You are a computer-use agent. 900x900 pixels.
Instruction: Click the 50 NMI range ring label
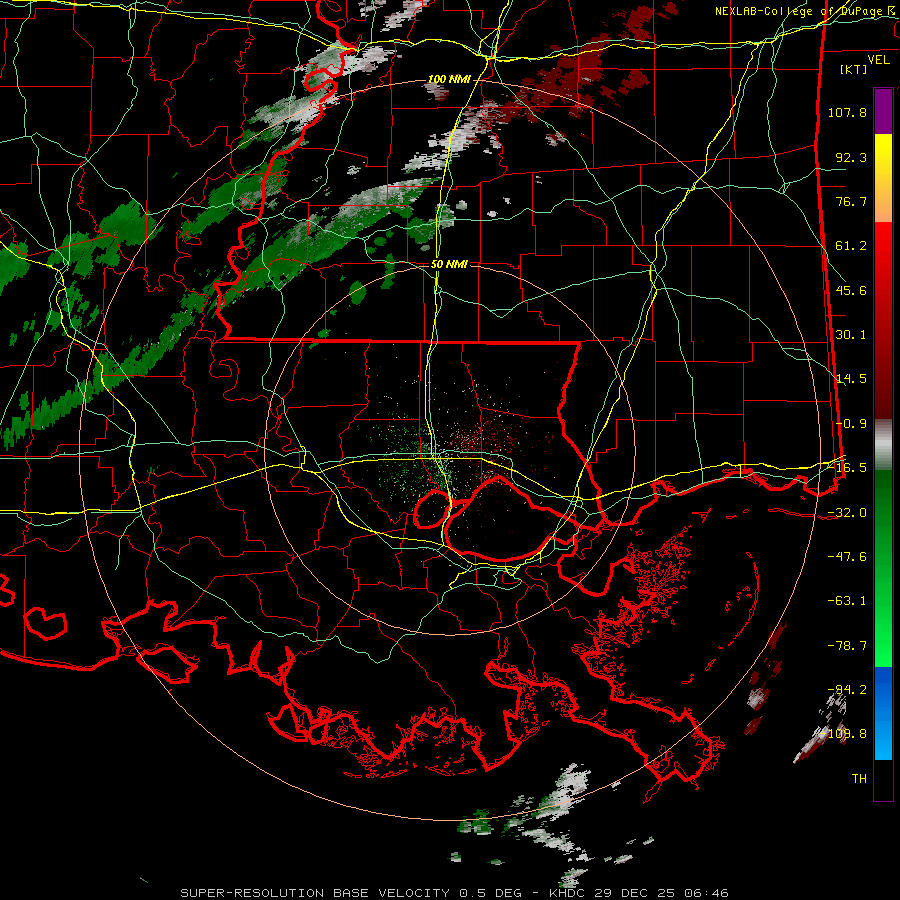pyautogui.click(x=449, y=265)
